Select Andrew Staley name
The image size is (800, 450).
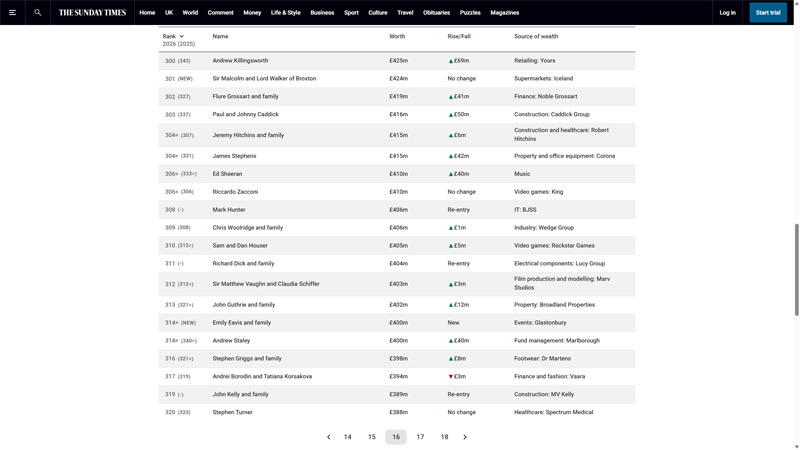[231, 340]
